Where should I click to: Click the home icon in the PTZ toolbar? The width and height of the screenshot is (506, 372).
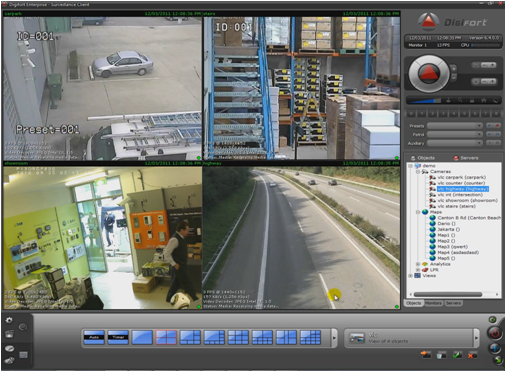(483, 100)
